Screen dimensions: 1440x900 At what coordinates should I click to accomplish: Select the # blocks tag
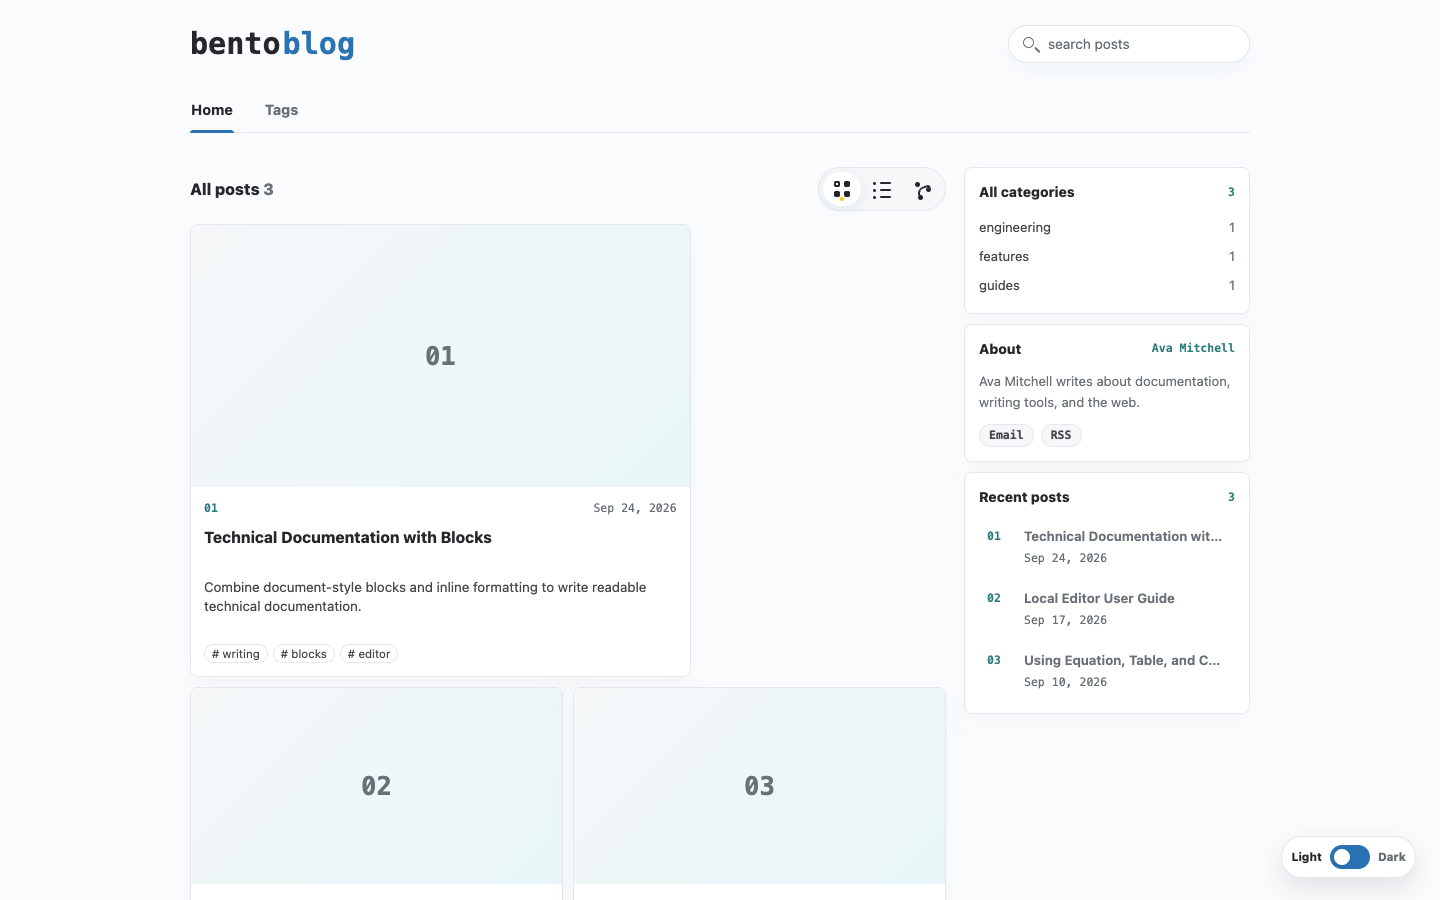tap(304, 654)
